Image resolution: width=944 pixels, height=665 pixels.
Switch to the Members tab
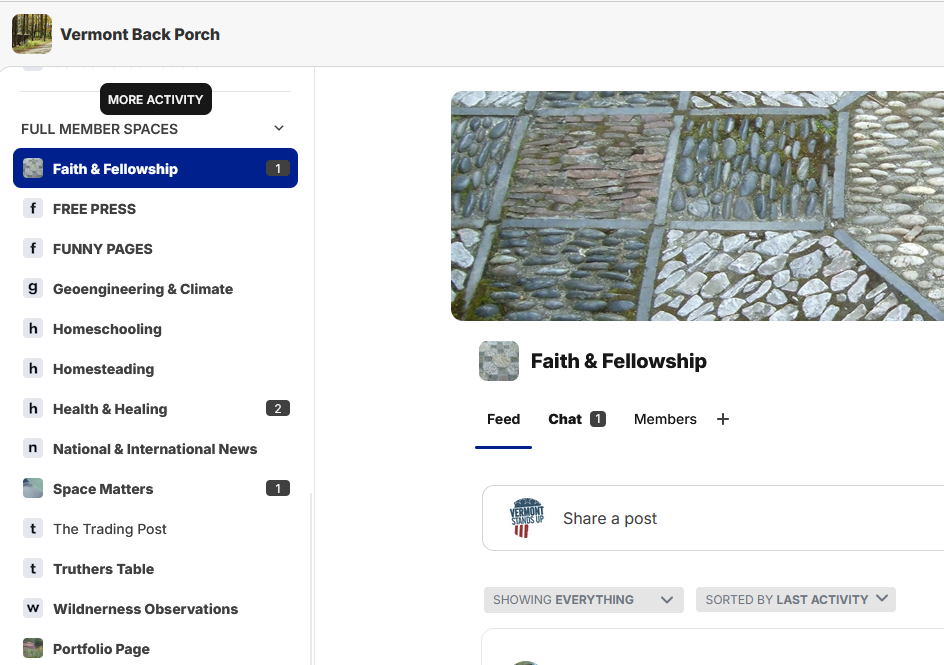point(665,419)
